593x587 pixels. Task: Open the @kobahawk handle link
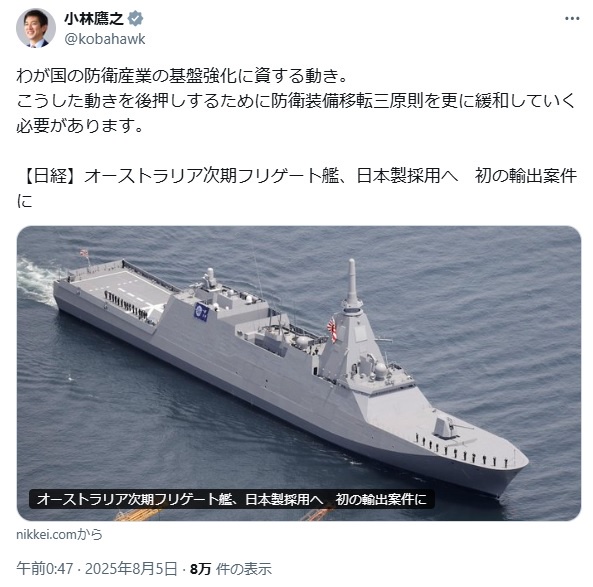(105, 39)
